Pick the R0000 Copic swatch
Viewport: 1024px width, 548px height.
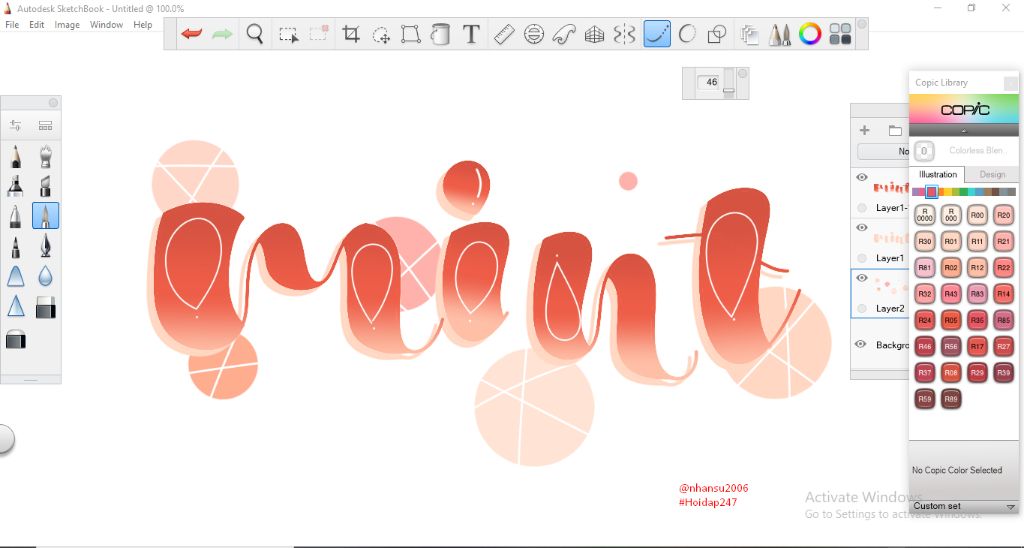tap(925, 215)
